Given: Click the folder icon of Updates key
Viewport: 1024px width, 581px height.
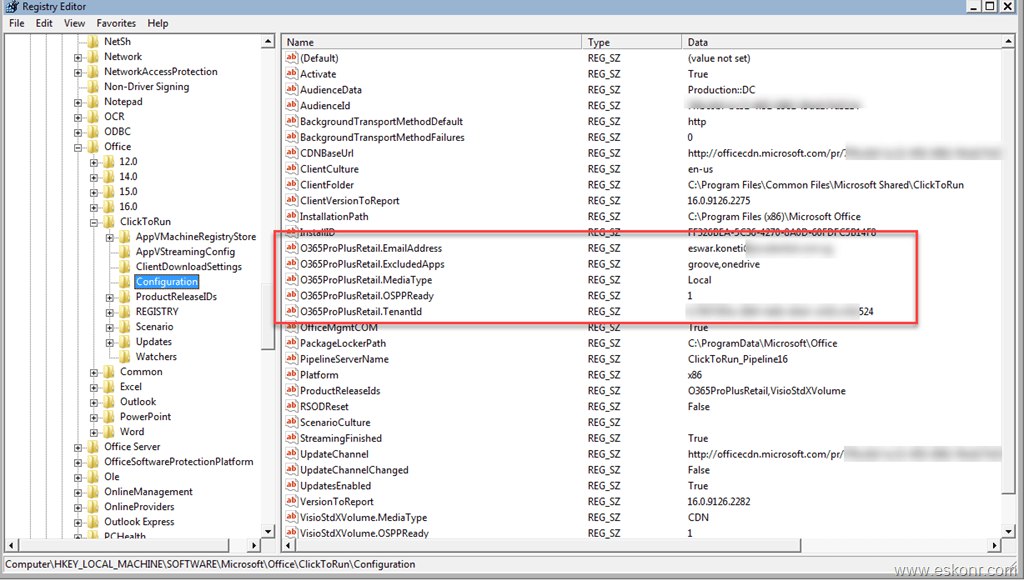Looking at the screenshot, I should 125,342.
